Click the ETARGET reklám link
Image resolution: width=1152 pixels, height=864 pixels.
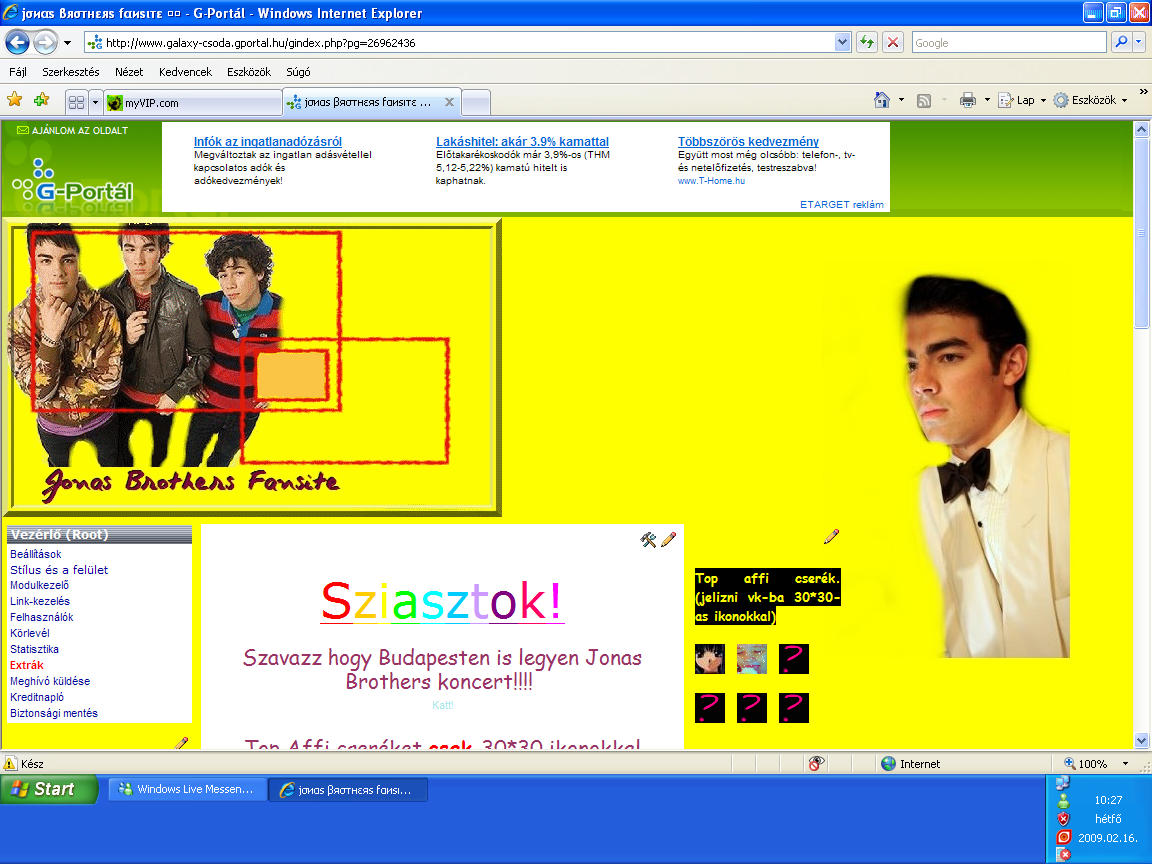(842, 204)
